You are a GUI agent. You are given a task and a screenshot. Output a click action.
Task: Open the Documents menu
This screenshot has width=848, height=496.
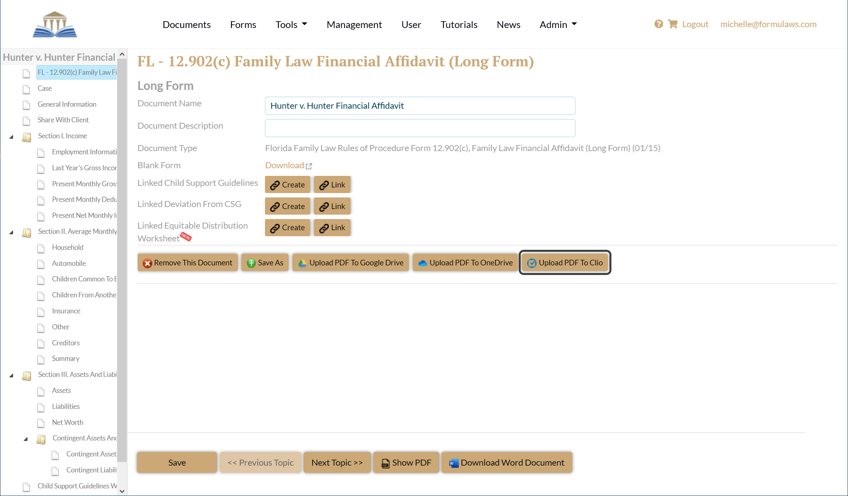pyautogui.click(x=187, y=24)
